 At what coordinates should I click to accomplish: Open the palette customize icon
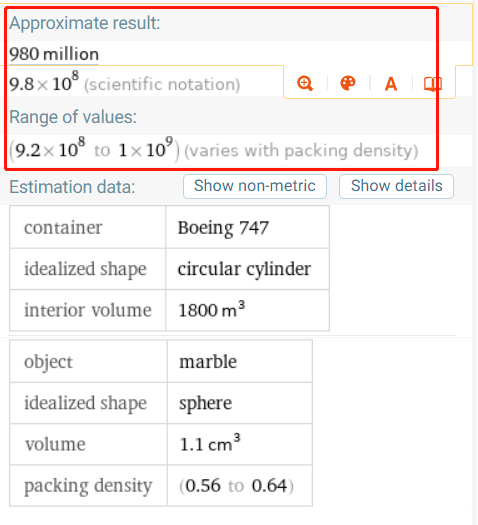pyautogui.click(x=348, y=83)
